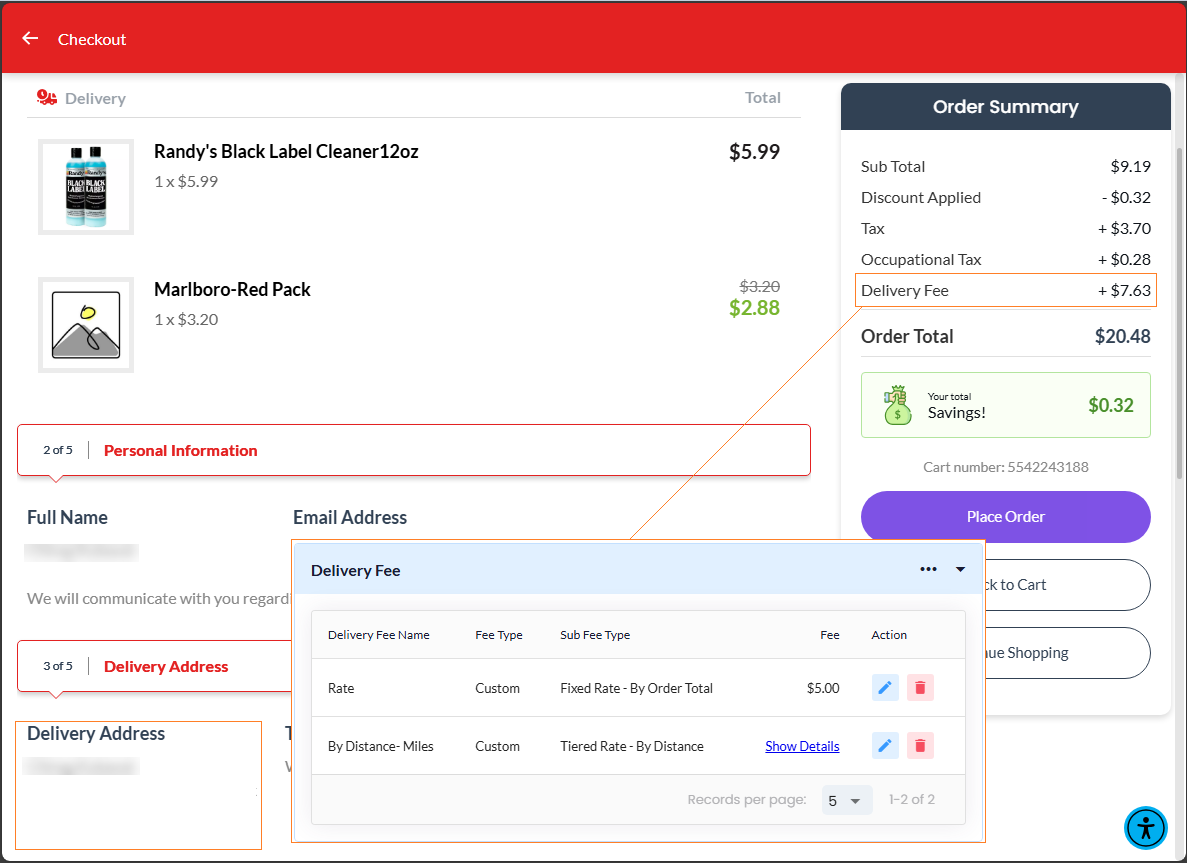
Task: Click the savings money bag icon
Action: pos(897,405)
